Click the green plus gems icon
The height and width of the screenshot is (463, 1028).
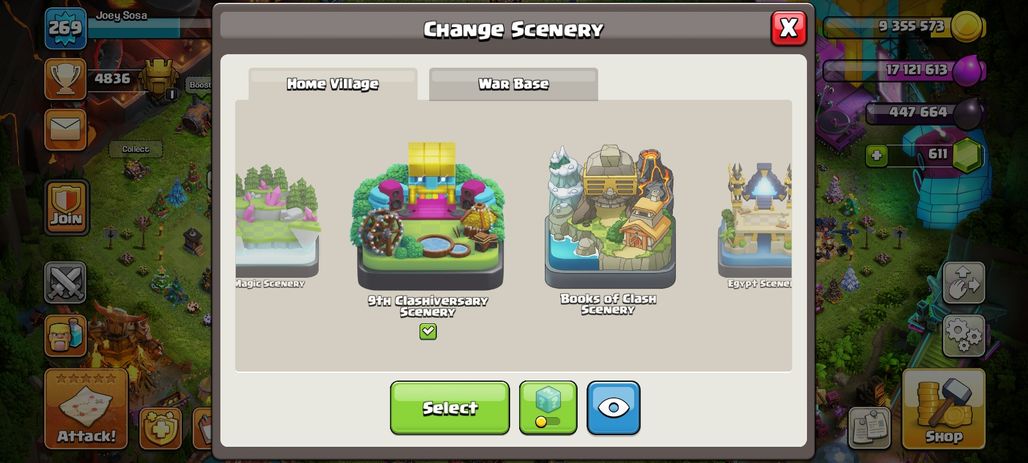[877, 157]
